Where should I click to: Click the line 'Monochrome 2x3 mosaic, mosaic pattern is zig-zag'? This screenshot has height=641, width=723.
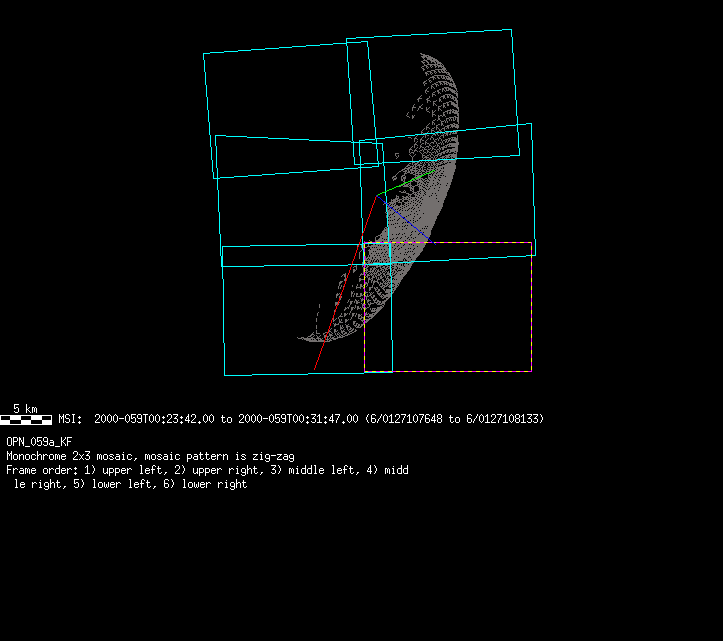point(150,456)
